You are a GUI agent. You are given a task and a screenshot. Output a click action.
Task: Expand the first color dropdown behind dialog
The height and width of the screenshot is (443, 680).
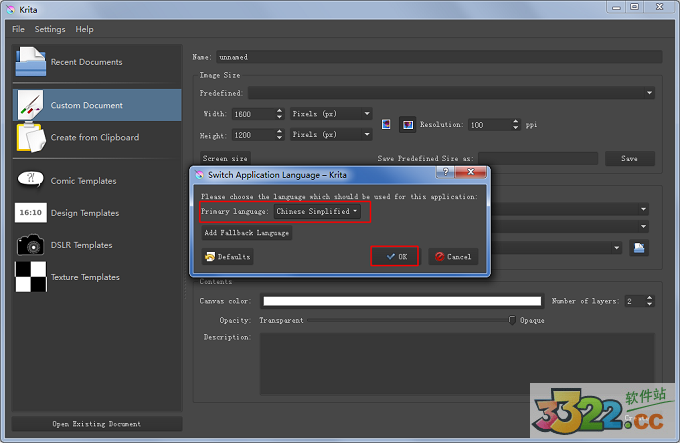point(643,209)
